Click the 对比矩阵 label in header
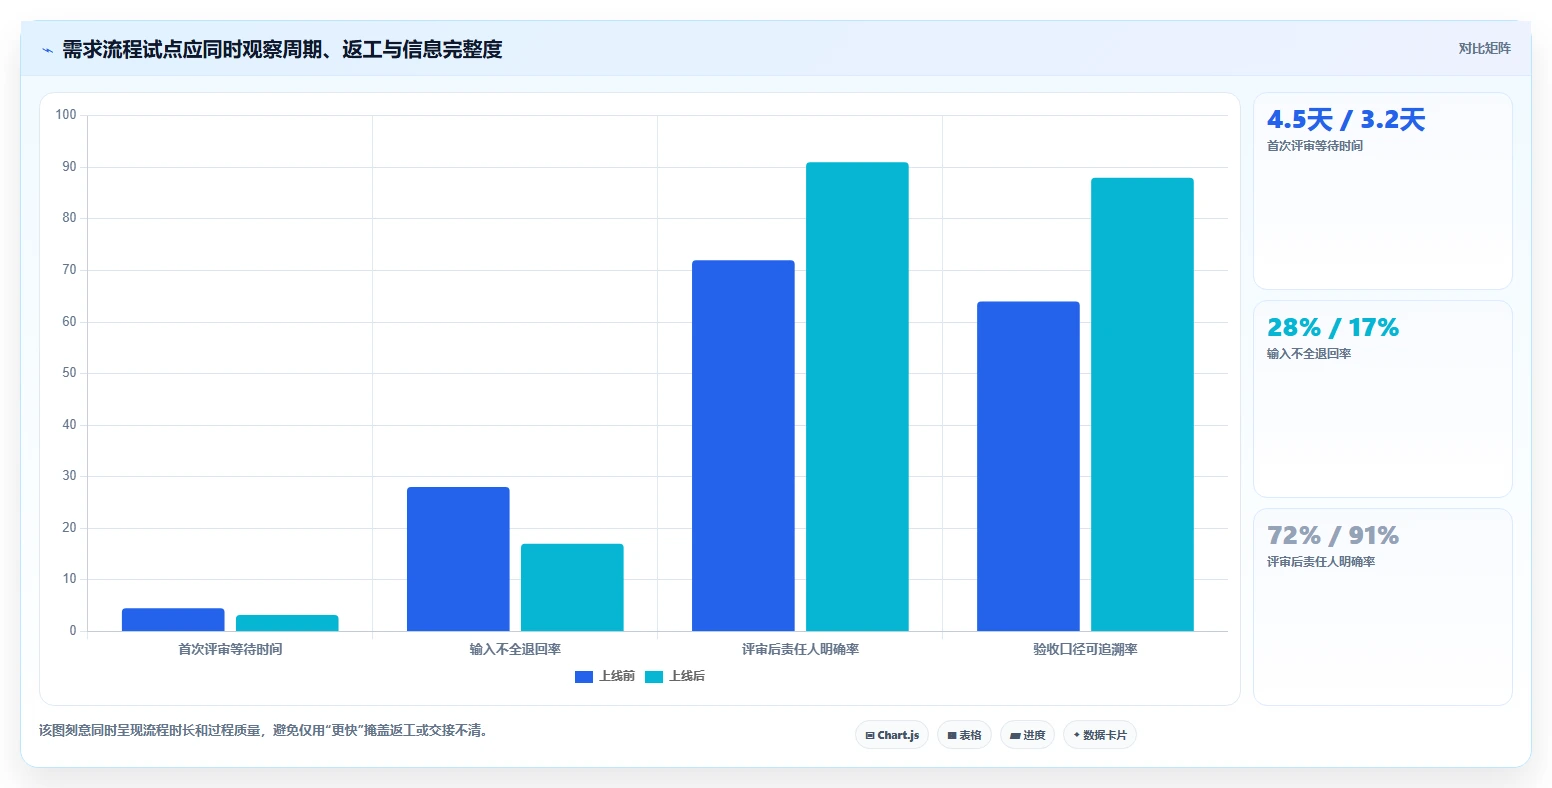This screenshot has width=1552, height=788. [1484, 48]
